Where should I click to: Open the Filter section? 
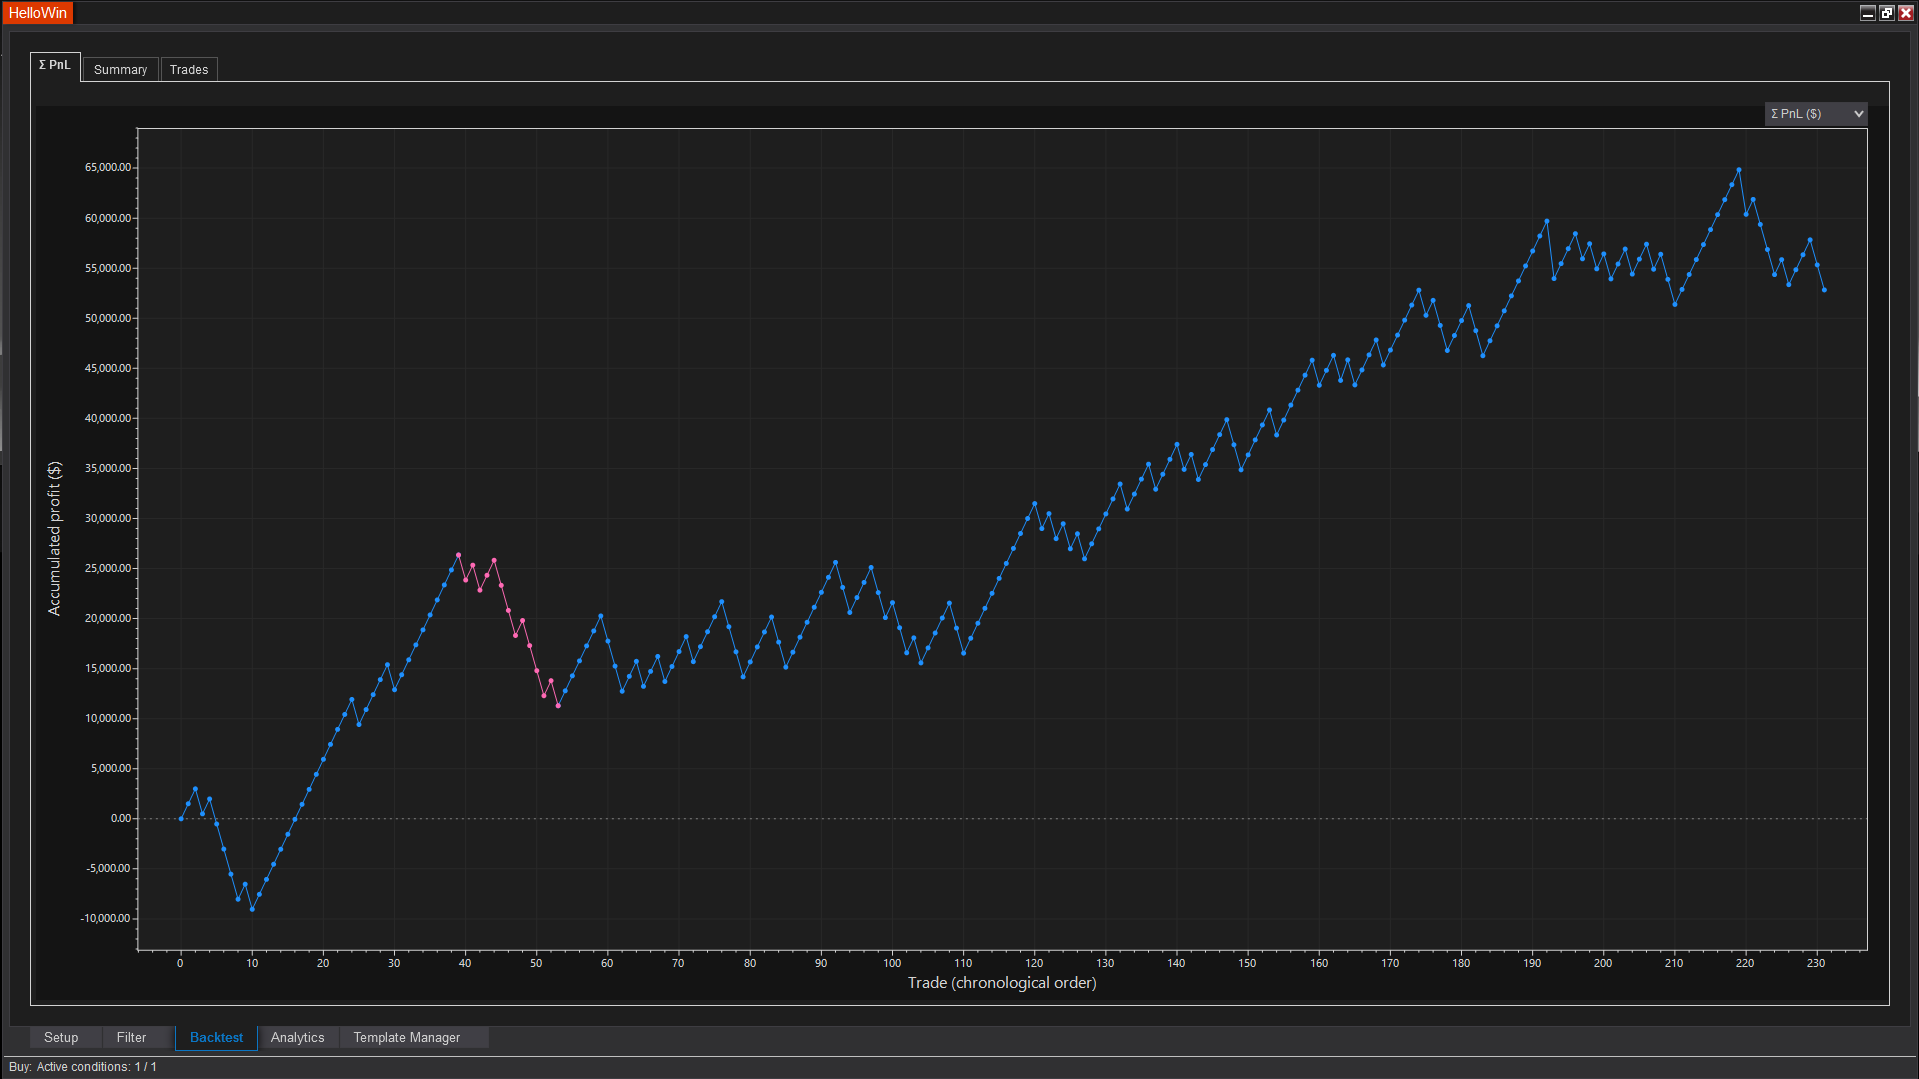[131, 1037]
